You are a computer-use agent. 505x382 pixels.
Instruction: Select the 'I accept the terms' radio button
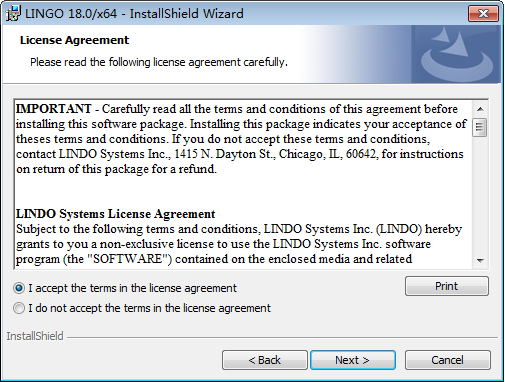(19, 288)
